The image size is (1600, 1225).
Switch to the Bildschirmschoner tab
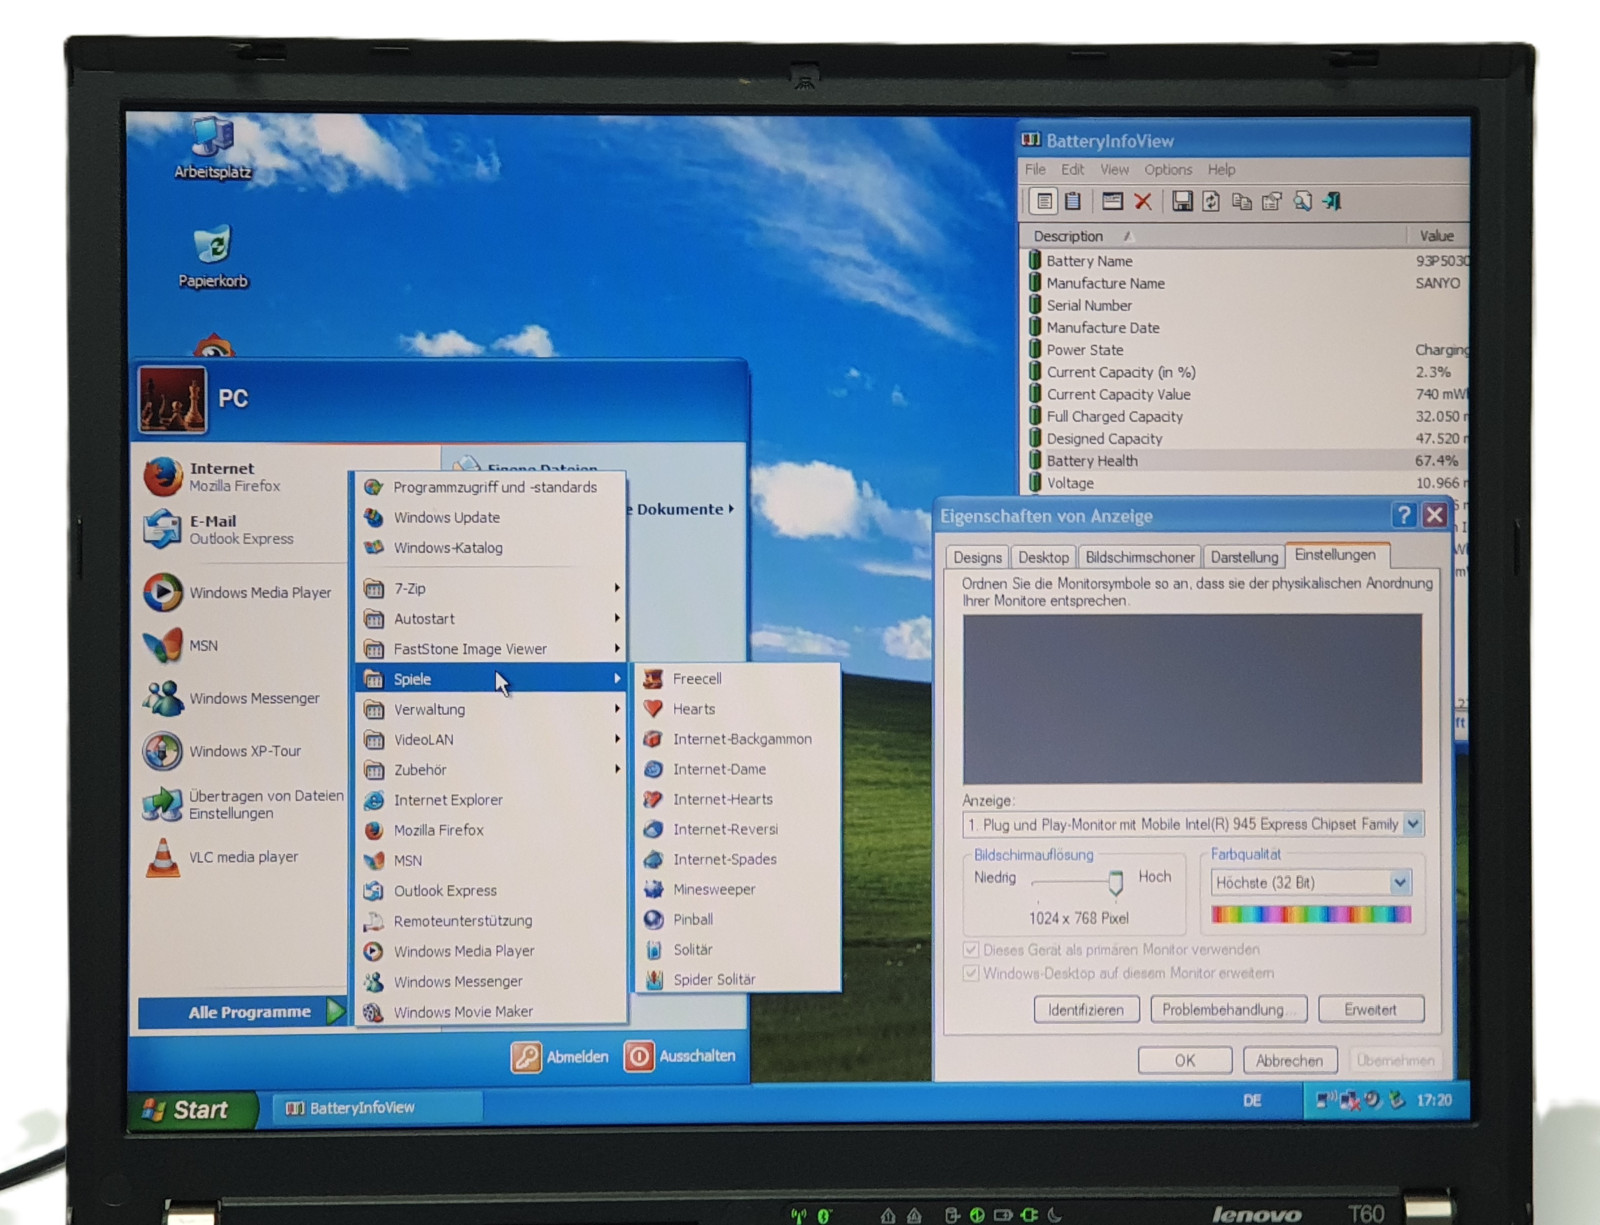[1139, 557]
